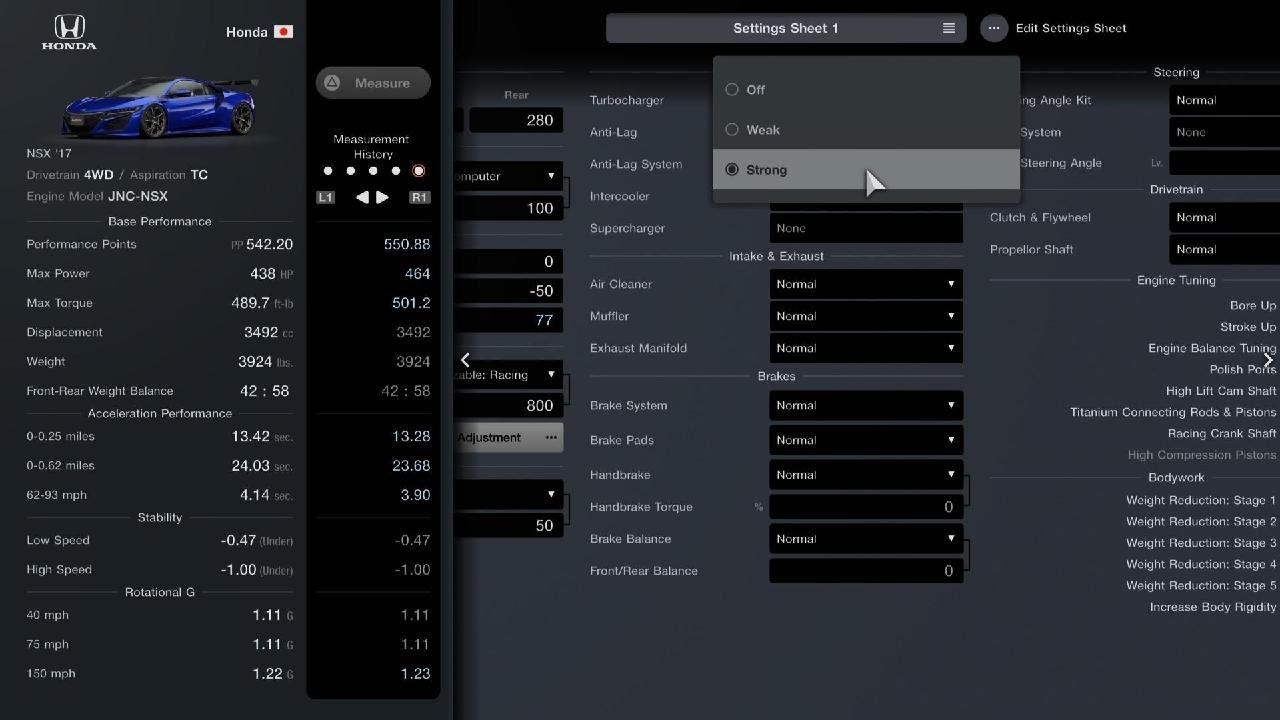This screenshot has width=1280, height=720.
Task: Select Titanium Connecting Rods & Pistons
Action: [x=1173, y=412]
